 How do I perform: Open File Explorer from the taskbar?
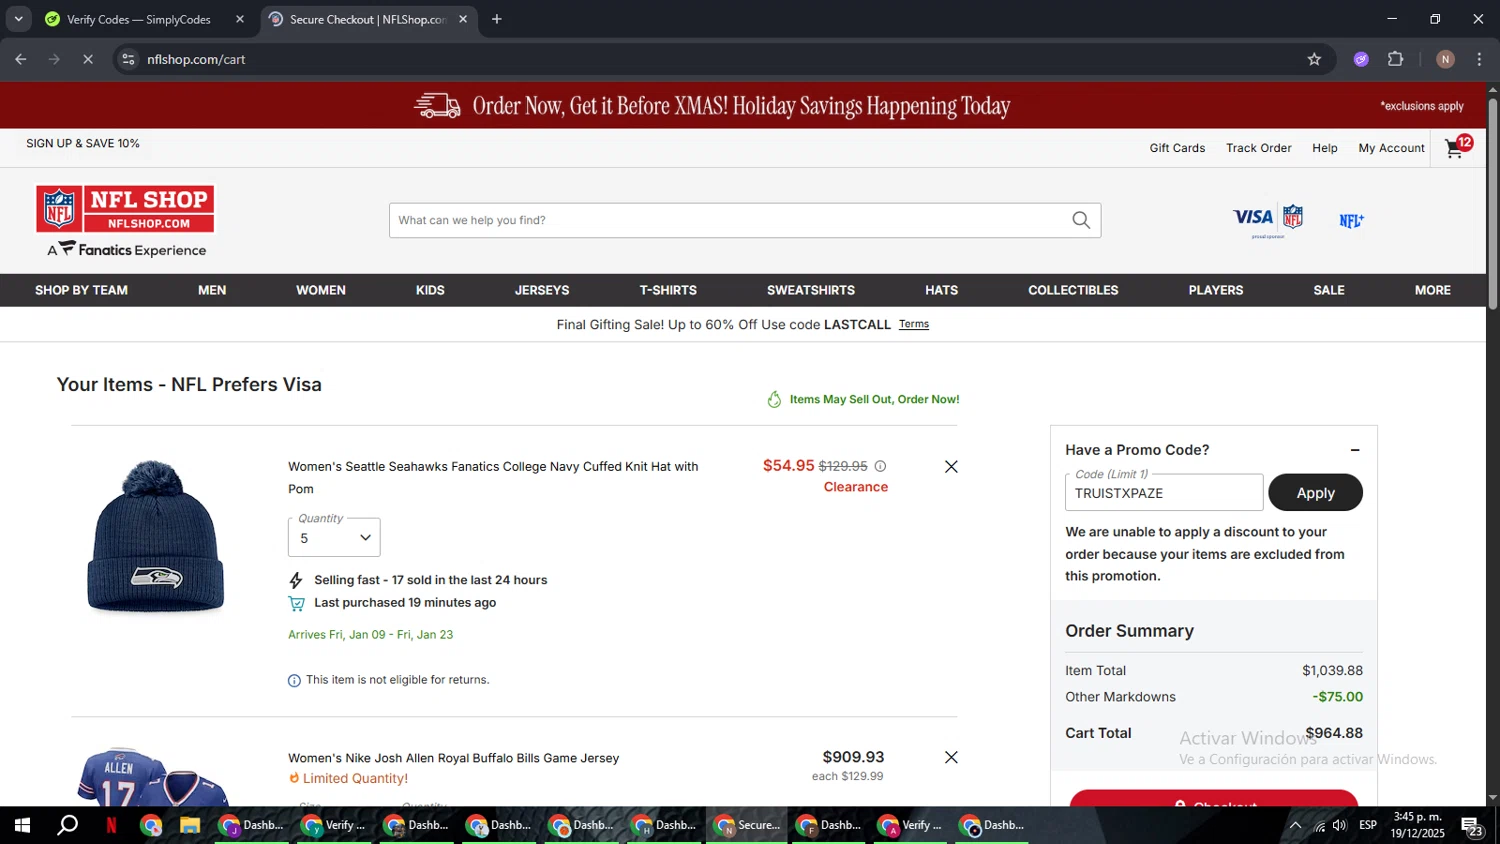(189, 825)
